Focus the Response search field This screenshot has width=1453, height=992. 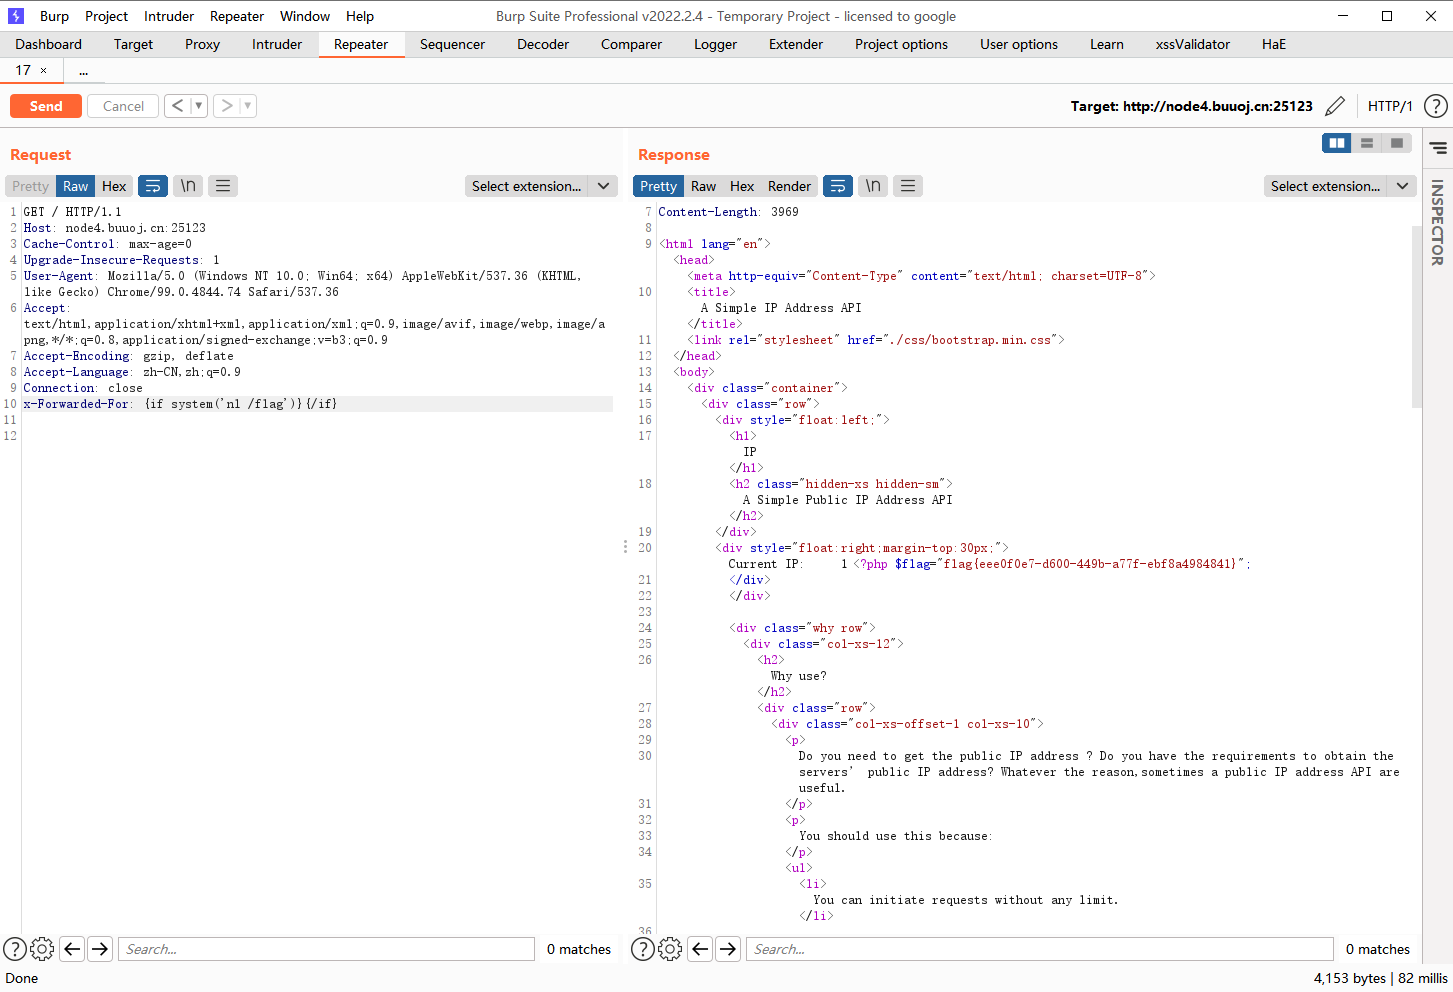[x=1040, y=949]
